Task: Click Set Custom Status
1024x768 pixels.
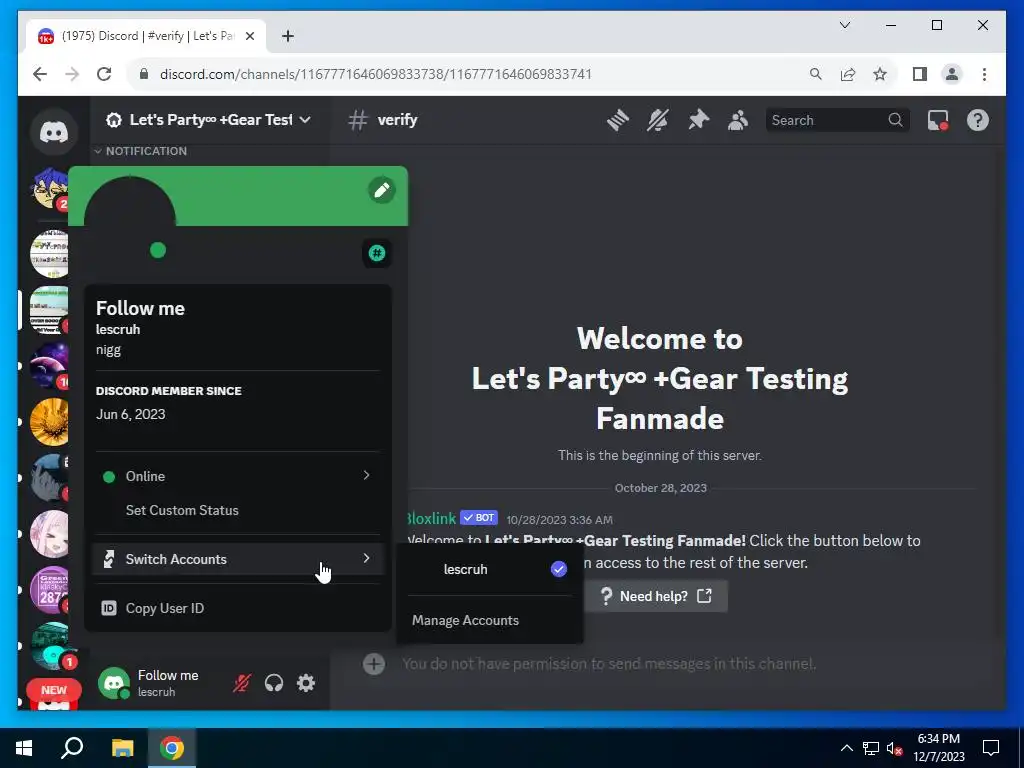Action: [182, 510]
